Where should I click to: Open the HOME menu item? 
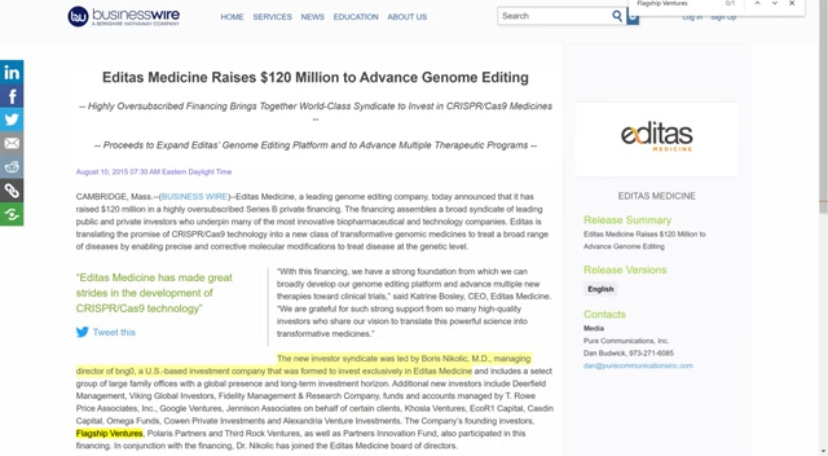tap(232, 17)
